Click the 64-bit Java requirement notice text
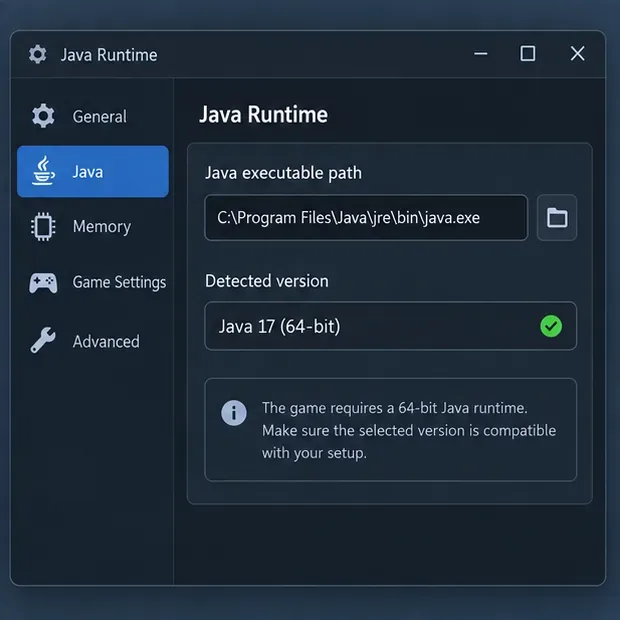This screenshot has height=620, width=620. tap(409, 430)
